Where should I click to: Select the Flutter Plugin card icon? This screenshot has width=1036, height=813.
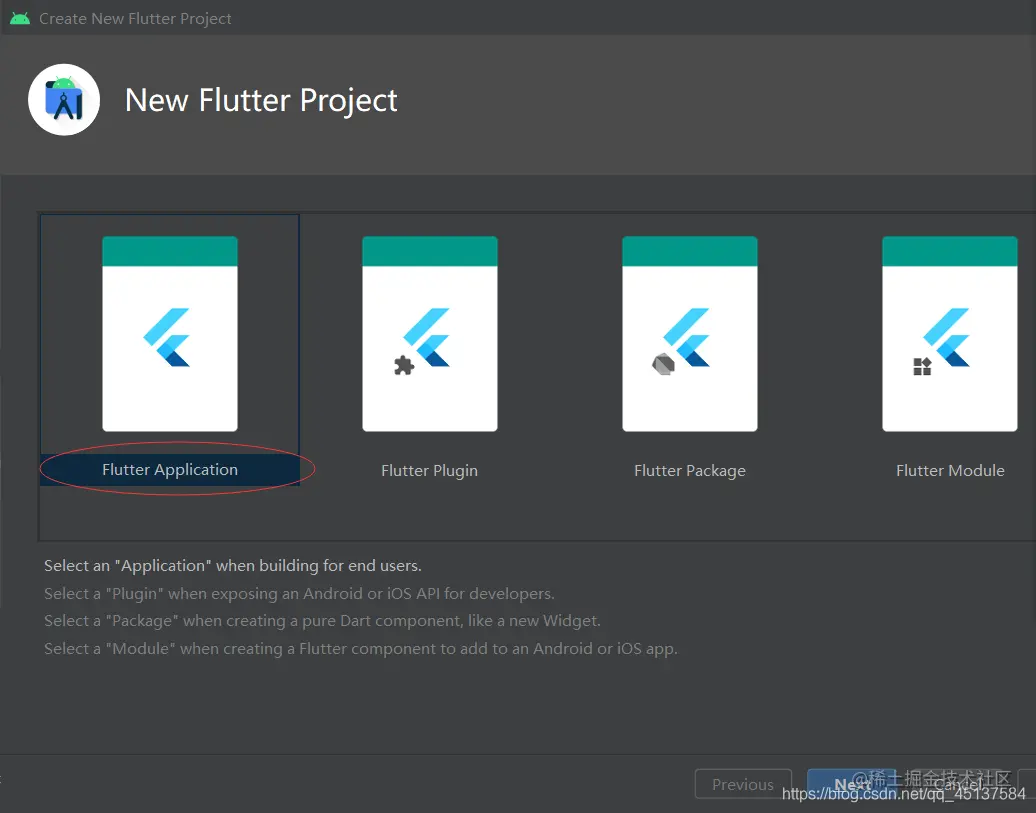[x=429, y=334]
